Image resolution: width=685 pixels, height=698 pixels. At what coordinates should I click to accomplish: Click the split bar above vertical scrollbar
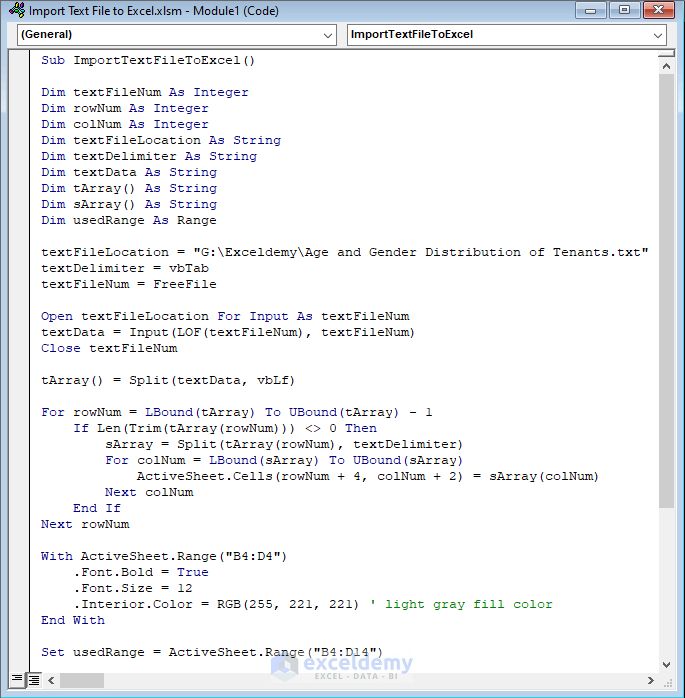click(x=666, y=54)
